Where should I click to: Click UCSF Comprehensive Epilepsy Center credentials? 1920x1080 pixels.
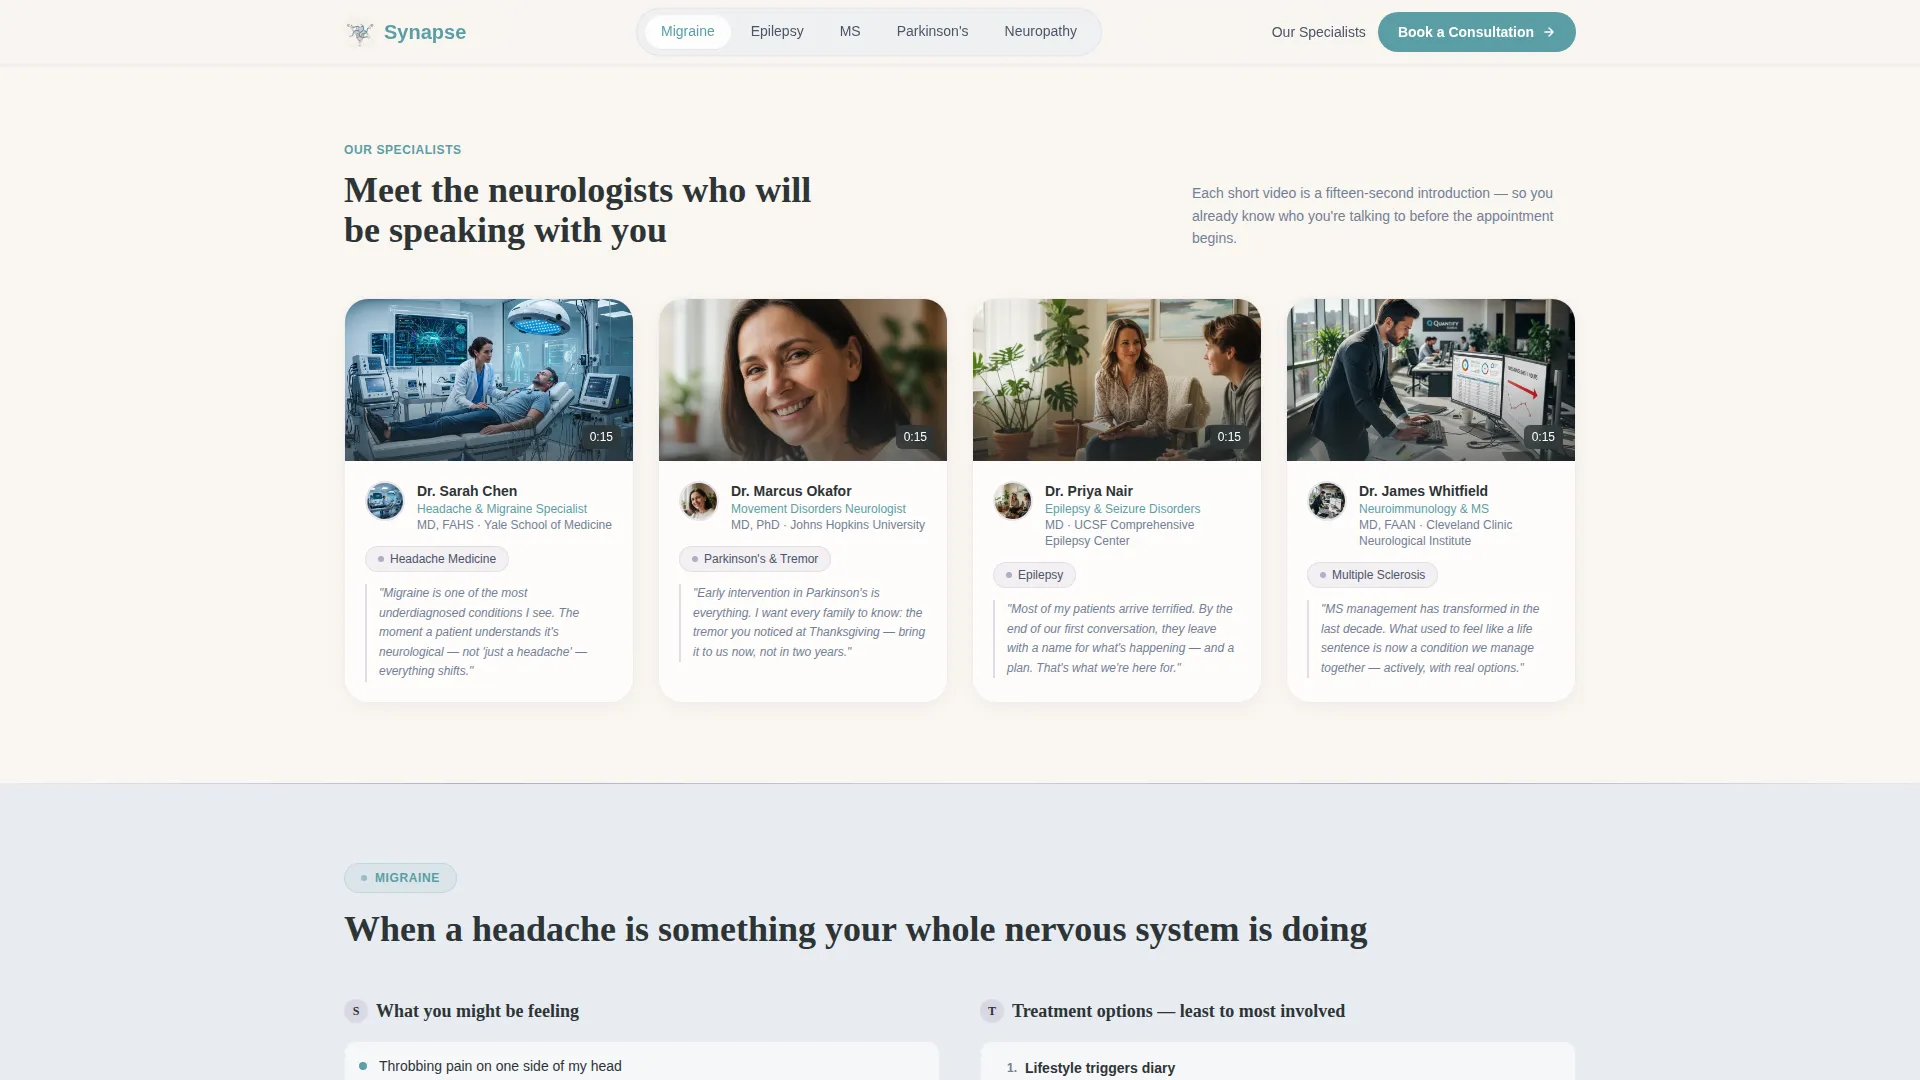point(1120,533)
